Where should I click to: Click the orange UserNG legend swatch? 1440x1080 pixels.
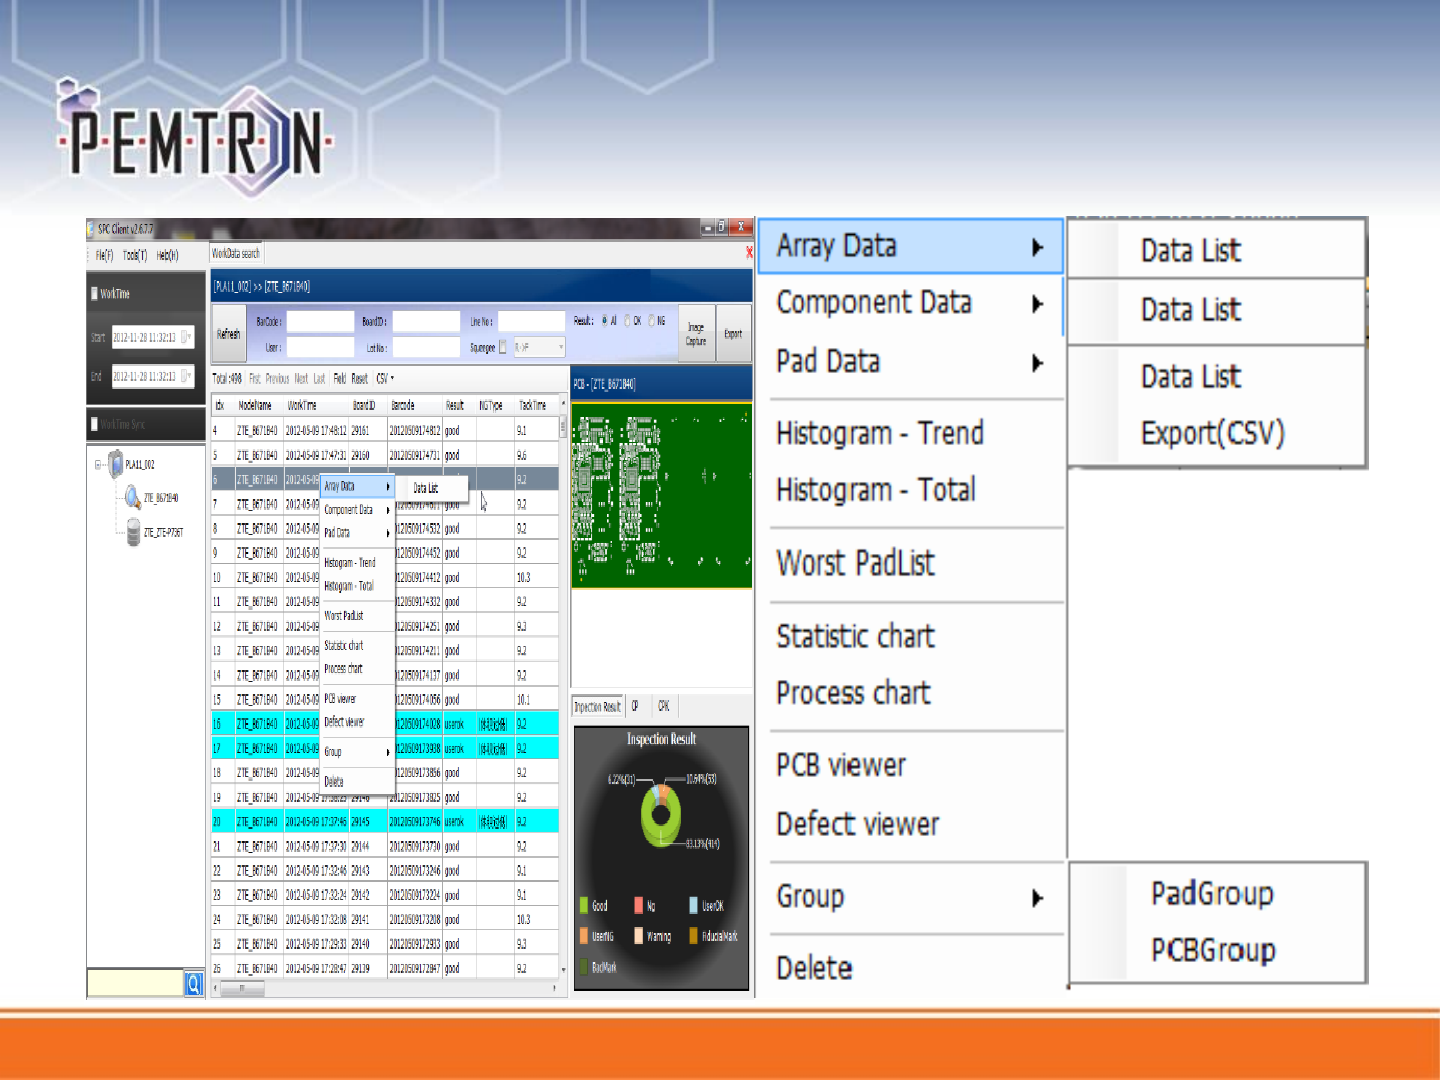(583, 936)
